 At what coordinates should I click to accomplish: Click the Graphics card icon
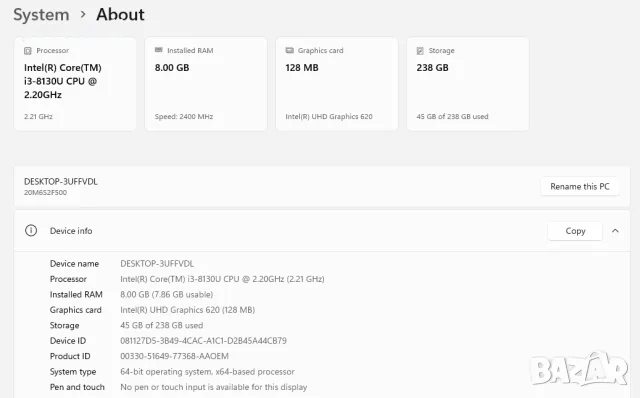(289, 50)
